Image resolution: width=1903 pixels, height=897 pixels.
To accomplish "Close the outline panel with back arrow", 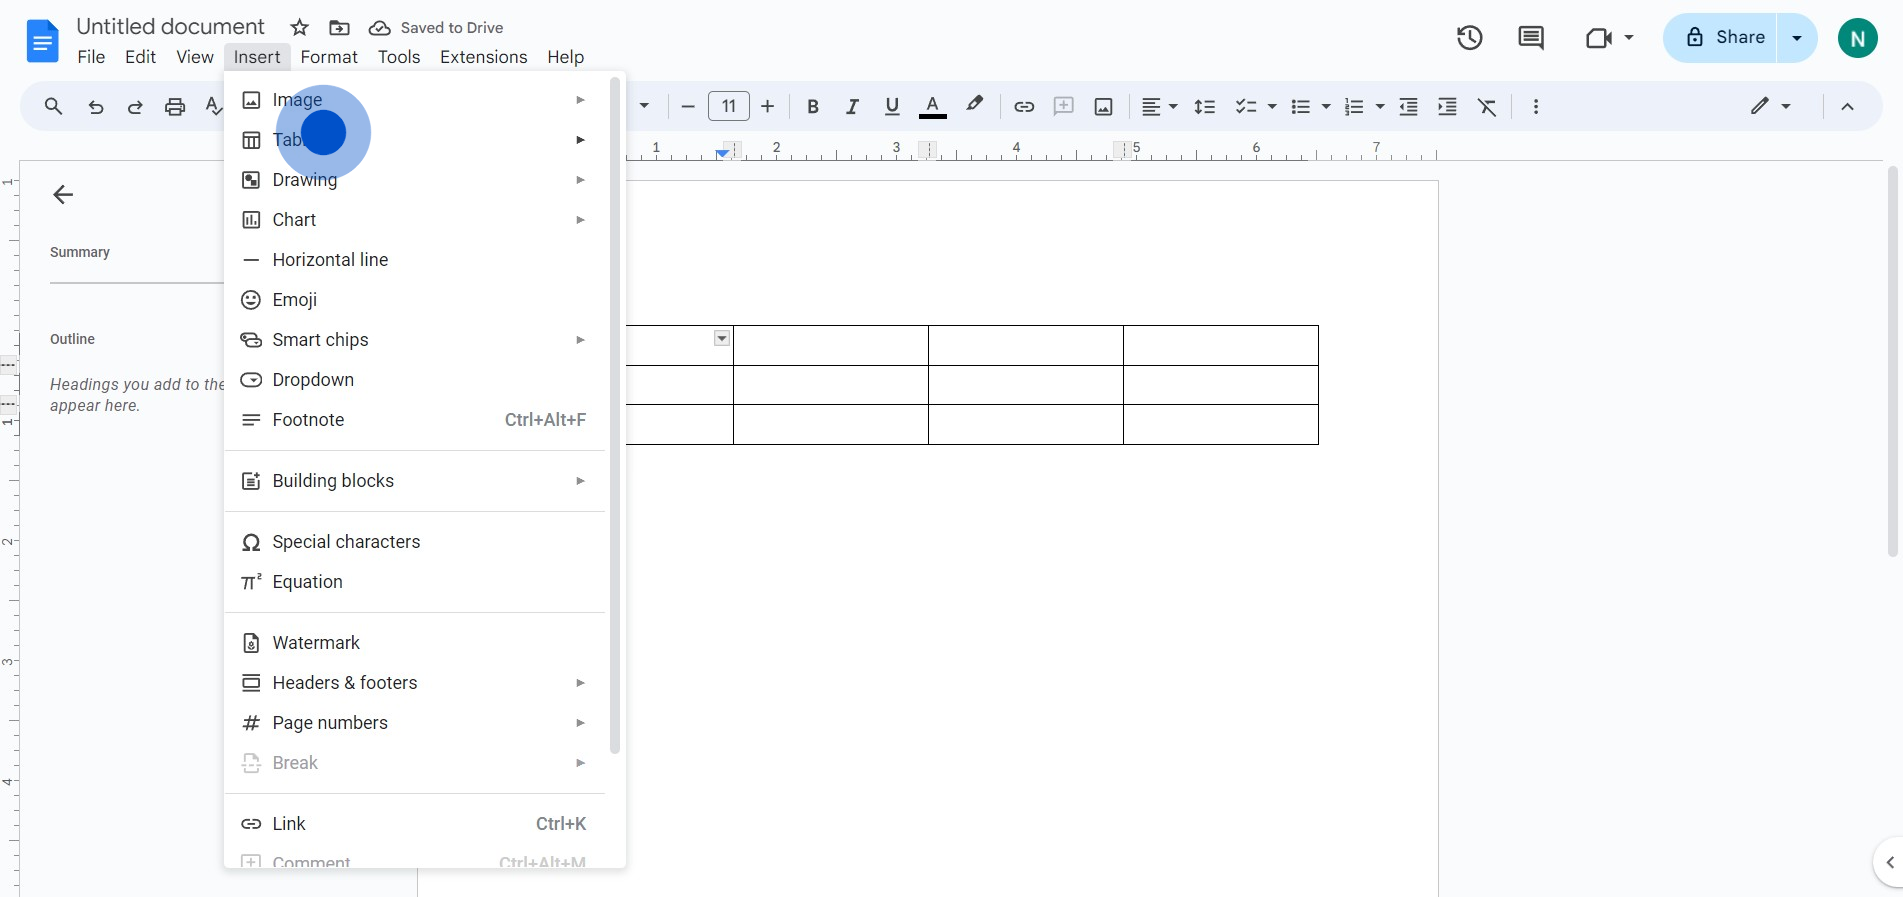I will pyautogui.click(x=63, y=195).
